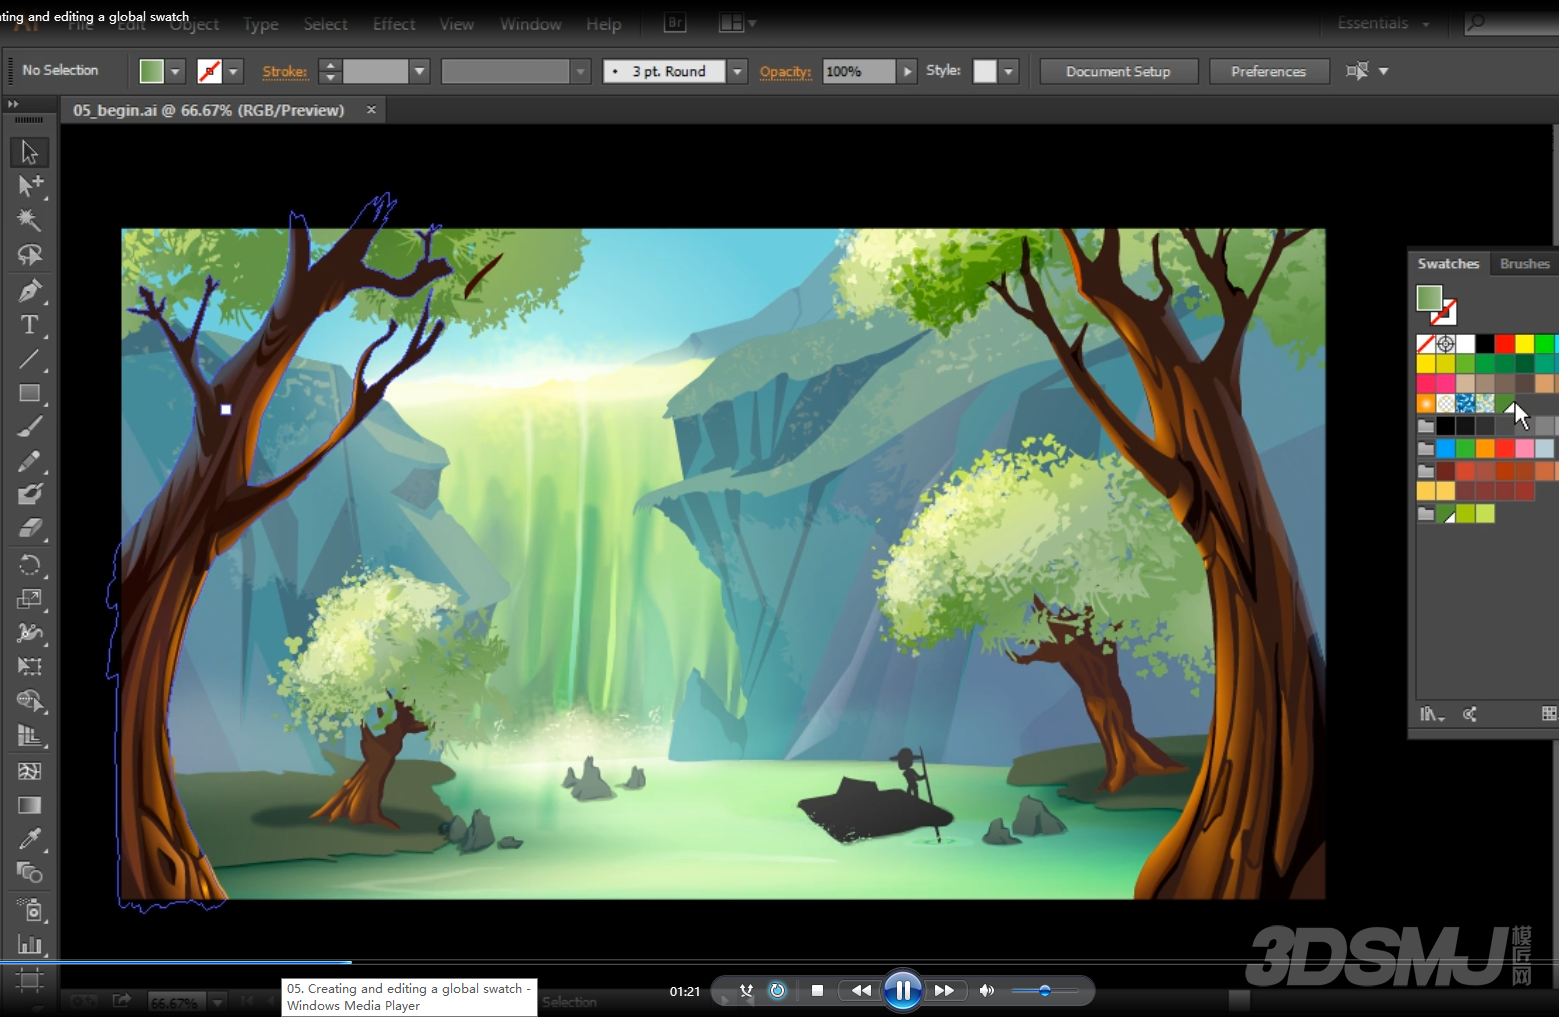Select the Line Segment tool
The image size is (1559, 1017).
29,359
